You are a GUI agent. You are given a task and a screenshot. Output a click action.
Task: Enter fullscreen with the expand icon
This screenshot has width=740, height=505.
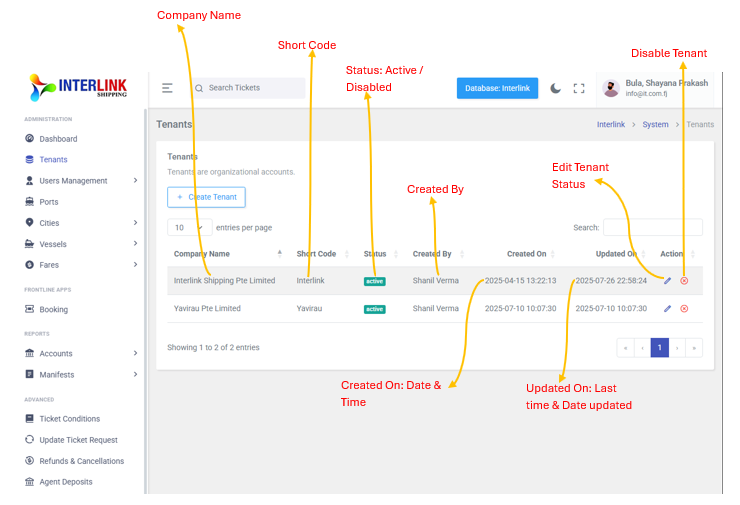tap(579, 88)
